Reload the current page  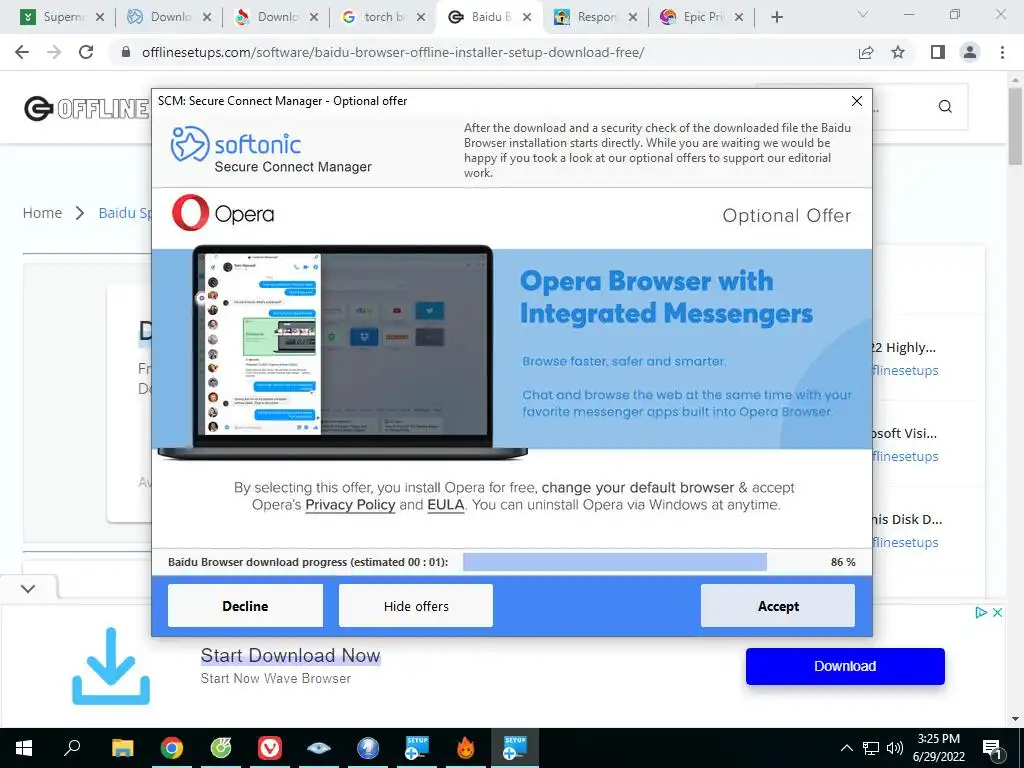86,52
